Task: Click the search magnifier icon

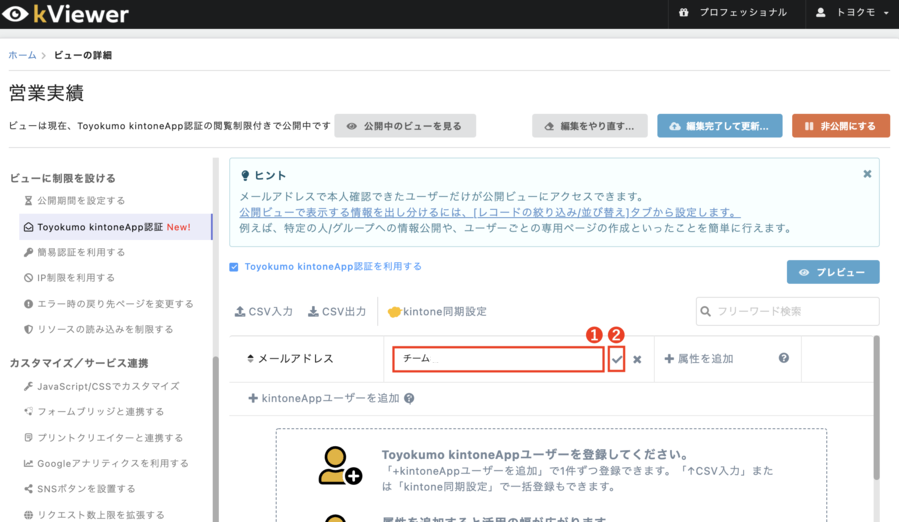Action: [x=706, y=311]
